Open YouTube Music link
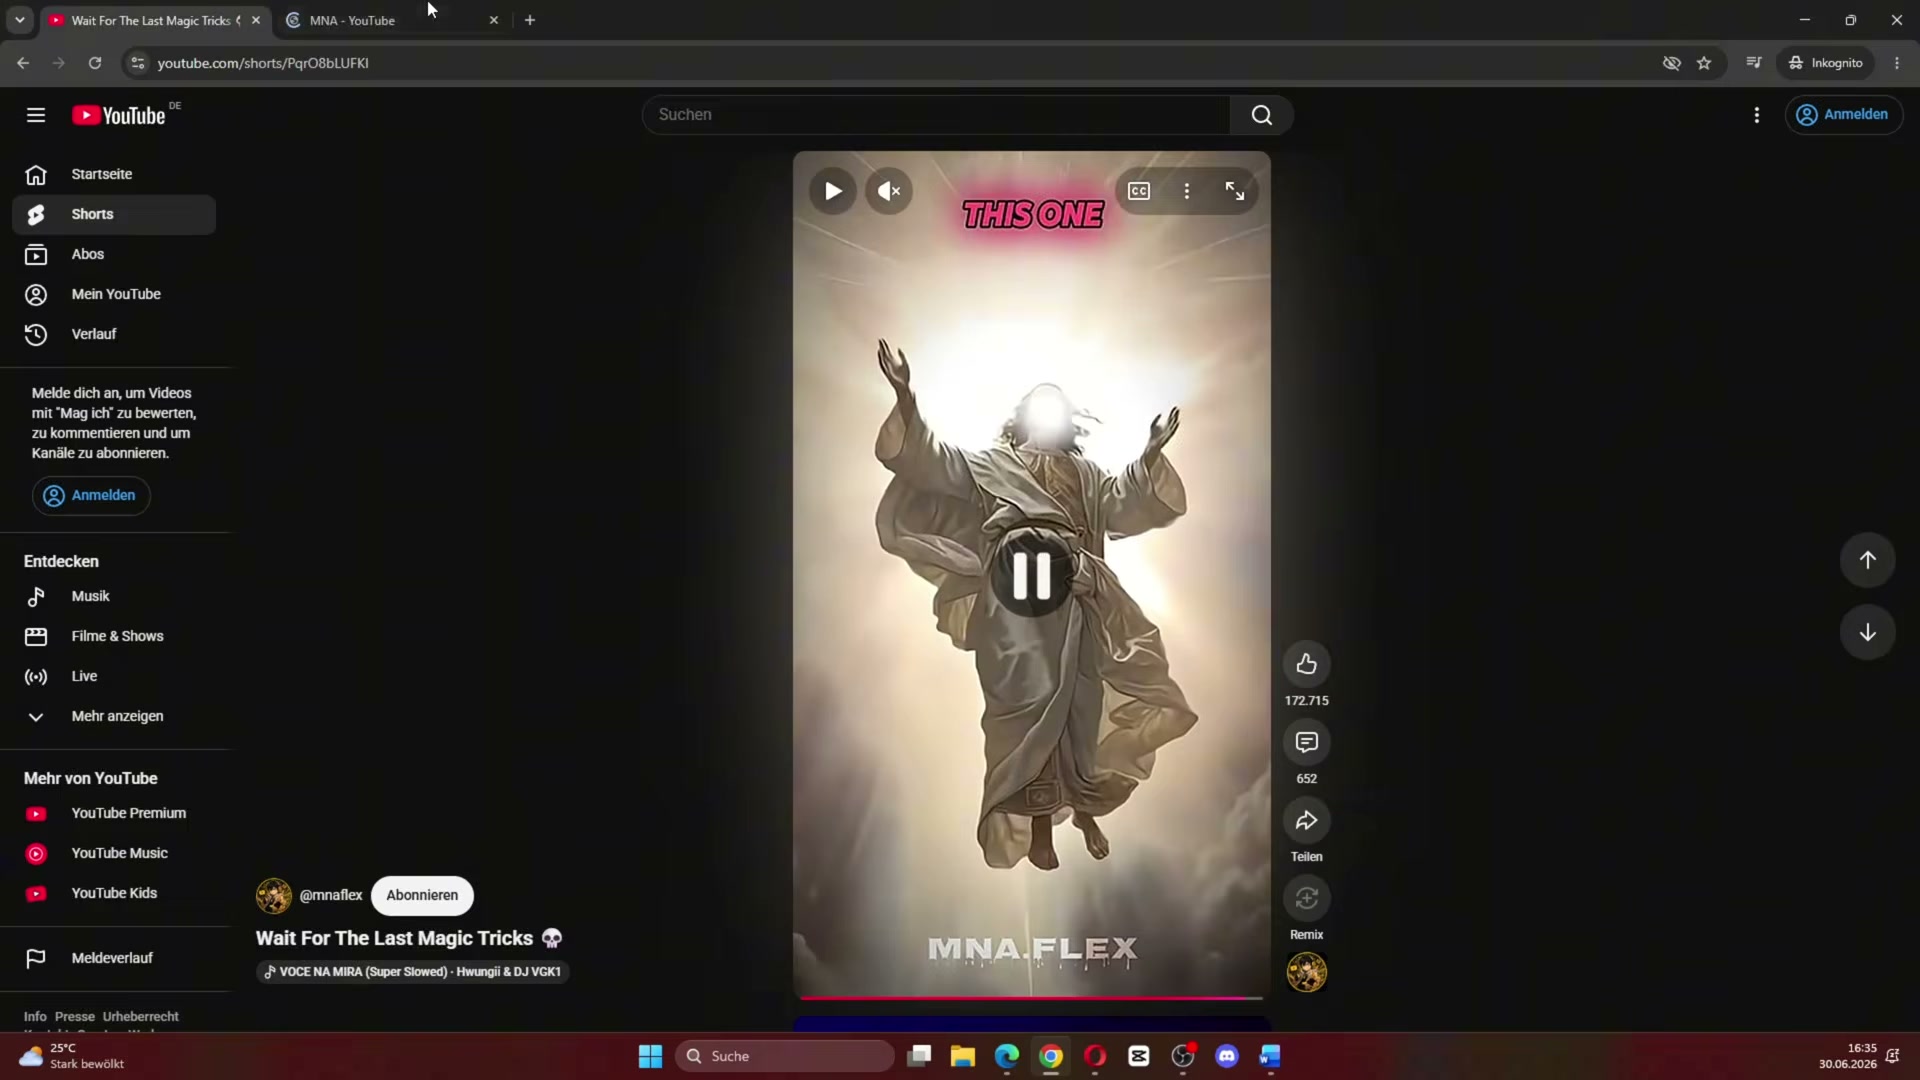The image size is (1920, 1080). click(x=114, y=853)
